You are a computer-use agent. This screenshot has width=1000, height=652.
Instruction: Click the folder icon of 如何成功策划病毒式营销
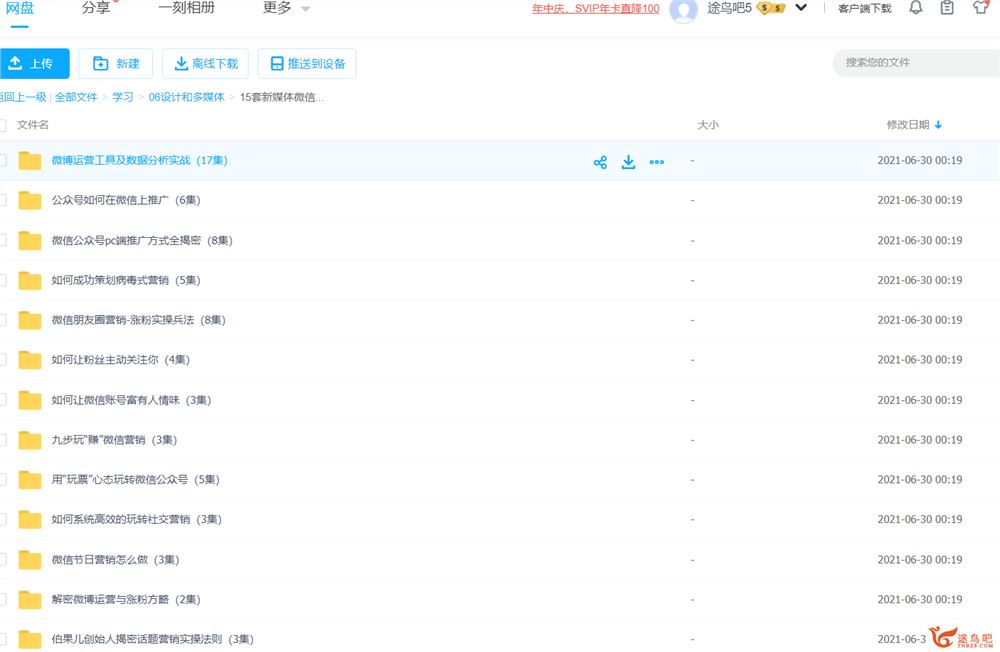[x=29, y=280]
